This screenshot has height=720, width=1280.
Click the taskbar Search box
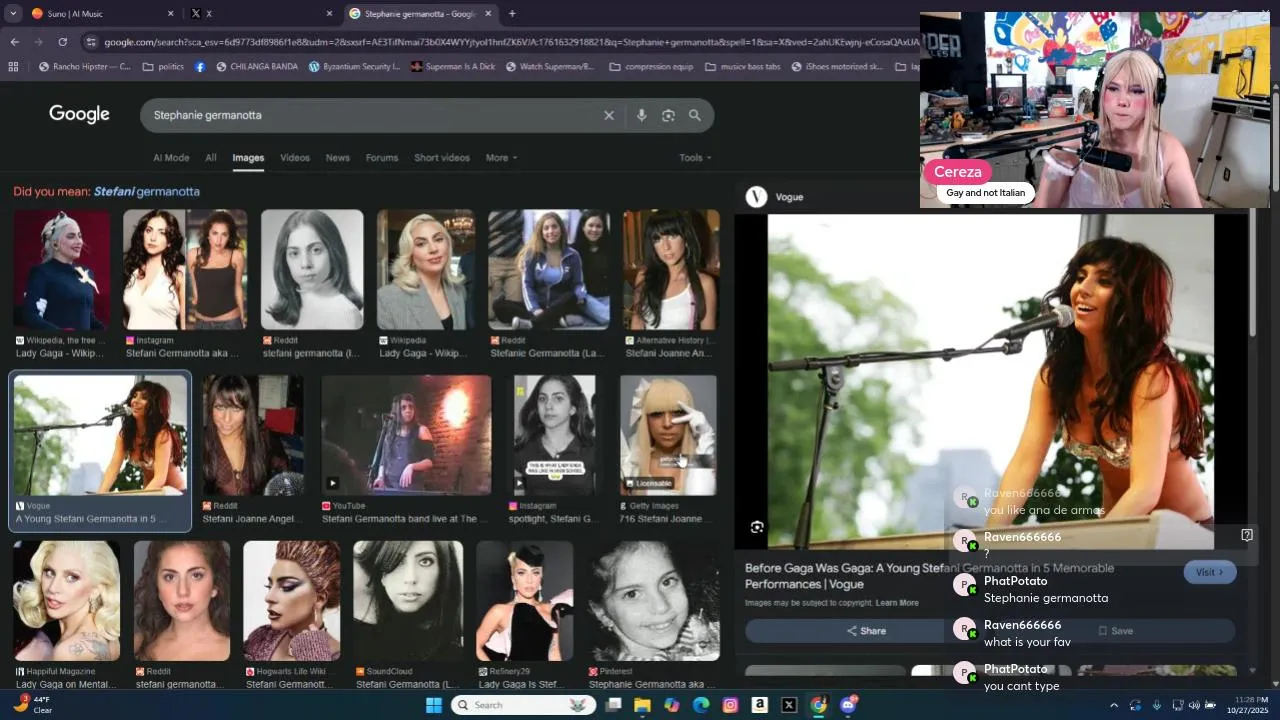click(523, 705)
